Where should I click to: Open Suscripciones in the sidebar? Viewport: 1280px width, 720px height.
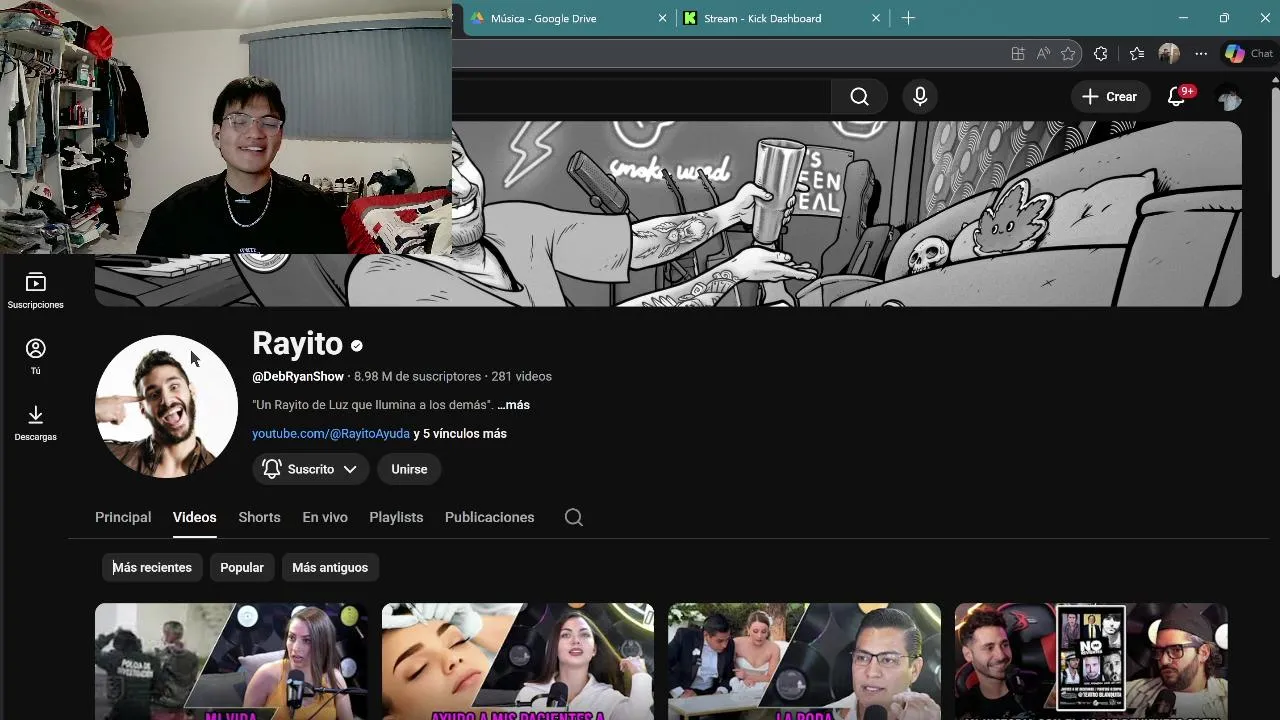point(35,290)
